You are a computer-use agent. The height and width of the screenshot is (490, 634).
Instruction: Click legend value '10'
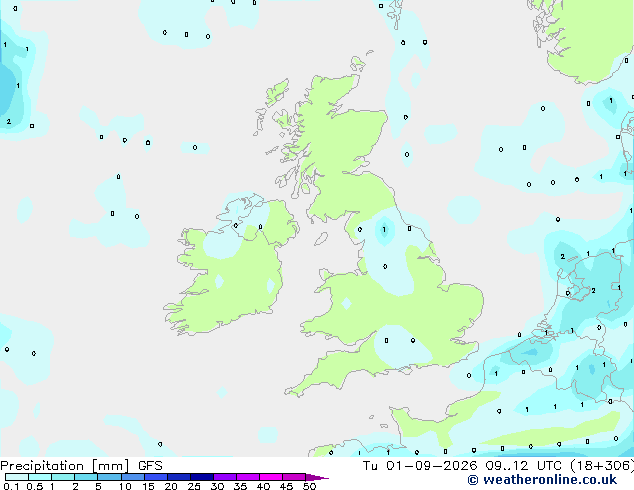pyautogui.click(x=125, y=486)
